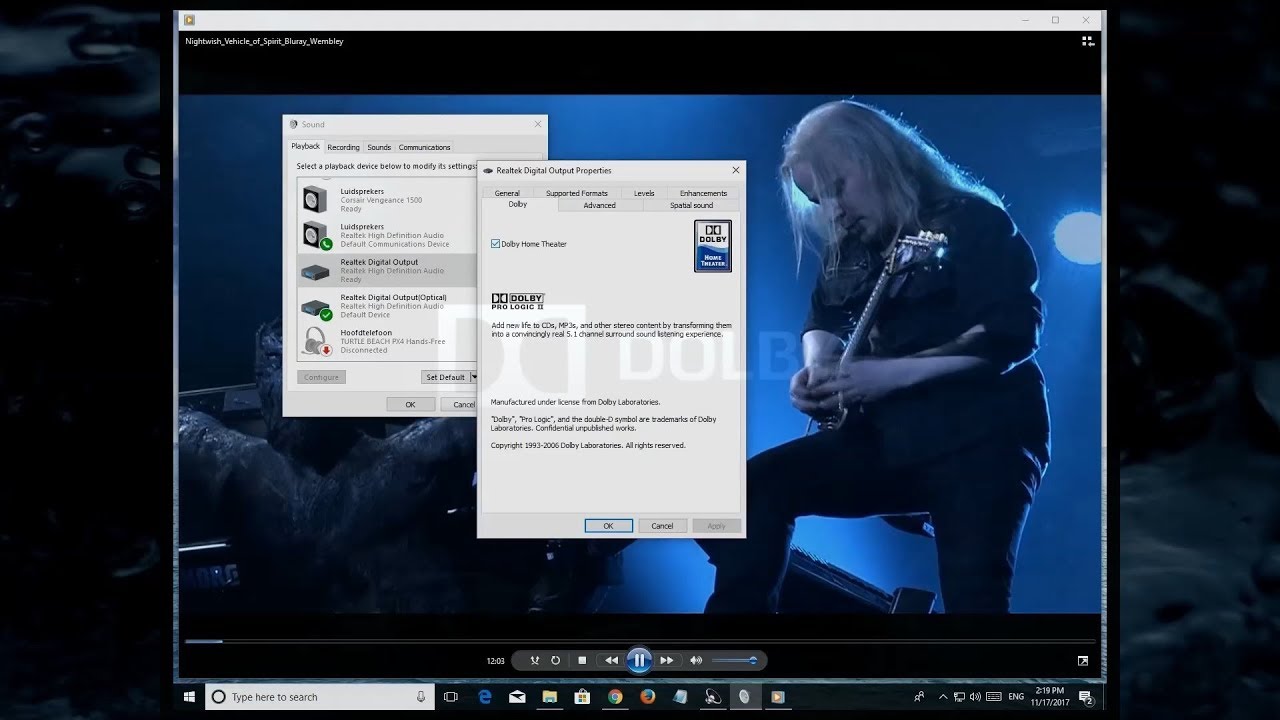This screenshot has width=1280, height=720.
Task: Click the greyed Apply button in Properties
Action: [716, 526]
